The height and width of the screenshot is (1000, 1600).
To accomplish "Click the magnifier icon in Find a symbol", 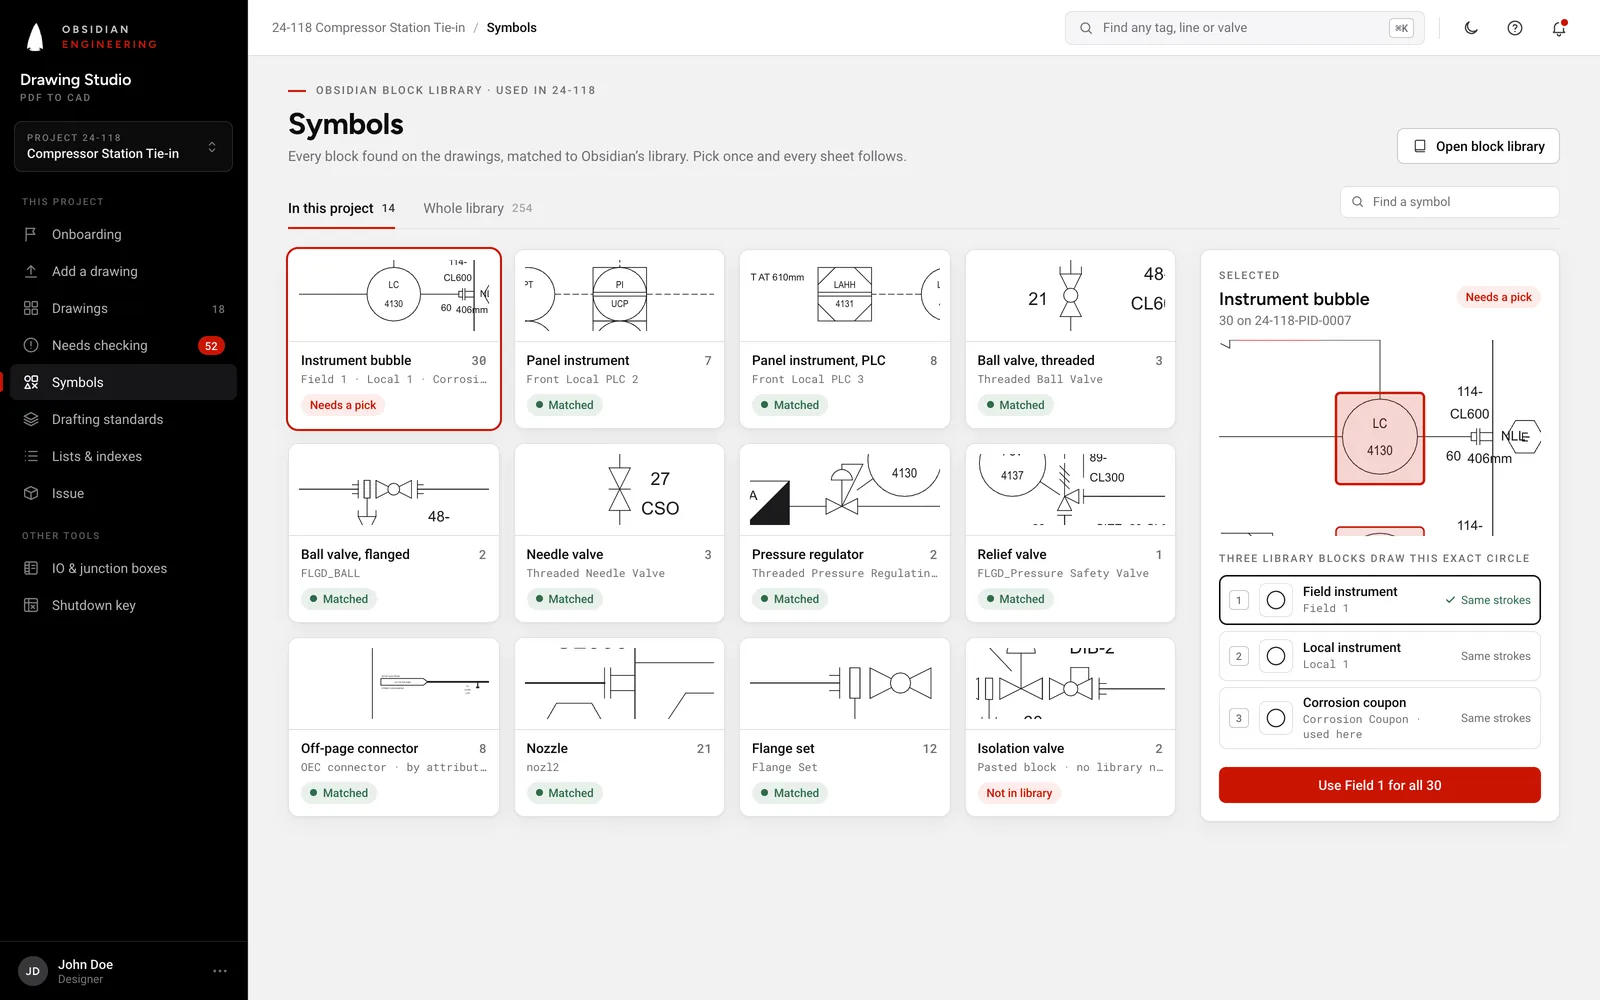I will 1358,202.
